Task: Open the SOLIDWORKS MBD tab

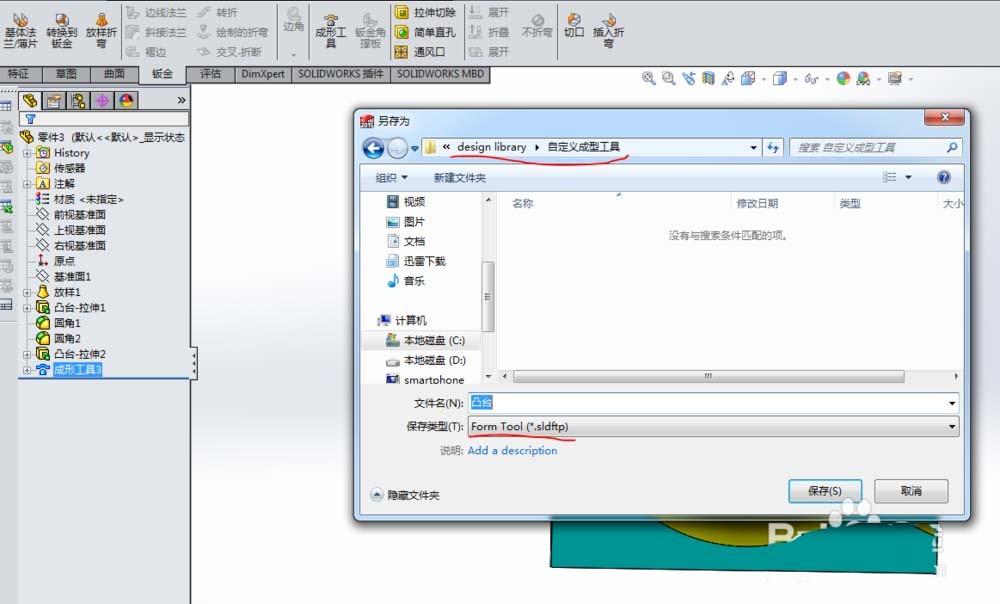Action: point(439,73)
